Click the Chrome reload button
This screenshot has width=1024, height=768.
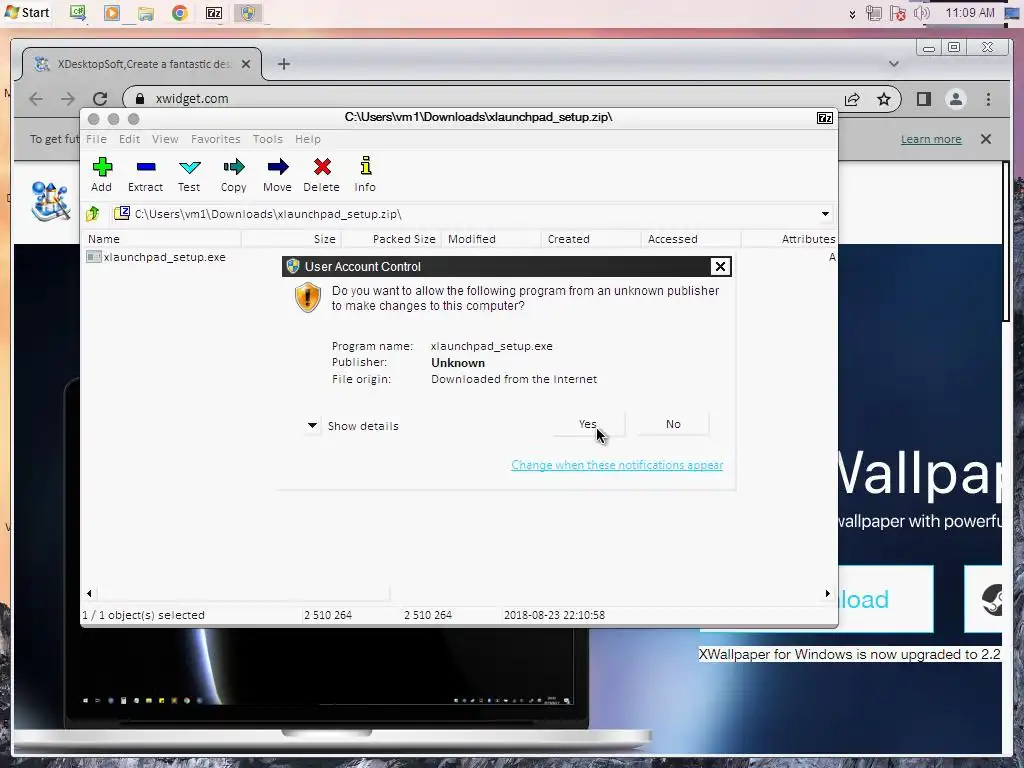[x=100, y=99]
